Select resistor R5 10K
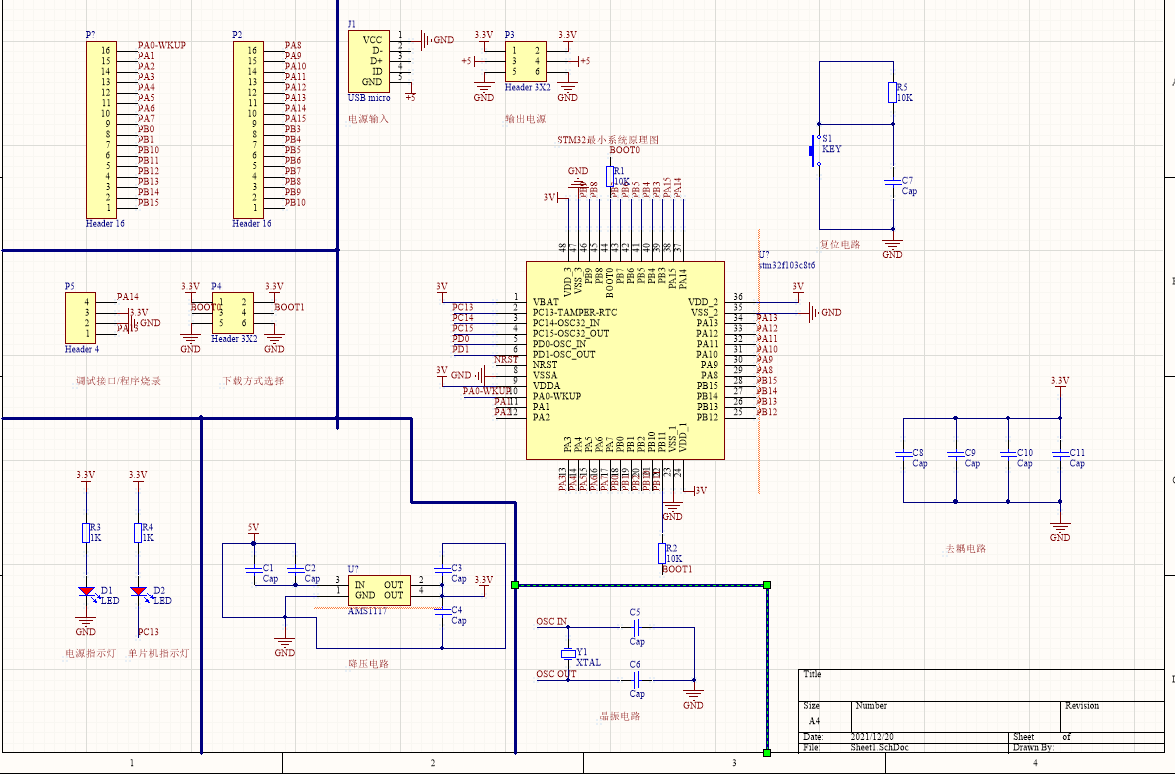This screenshot has width=1175, height=774. pyautogui.click(x=892, y=93)
